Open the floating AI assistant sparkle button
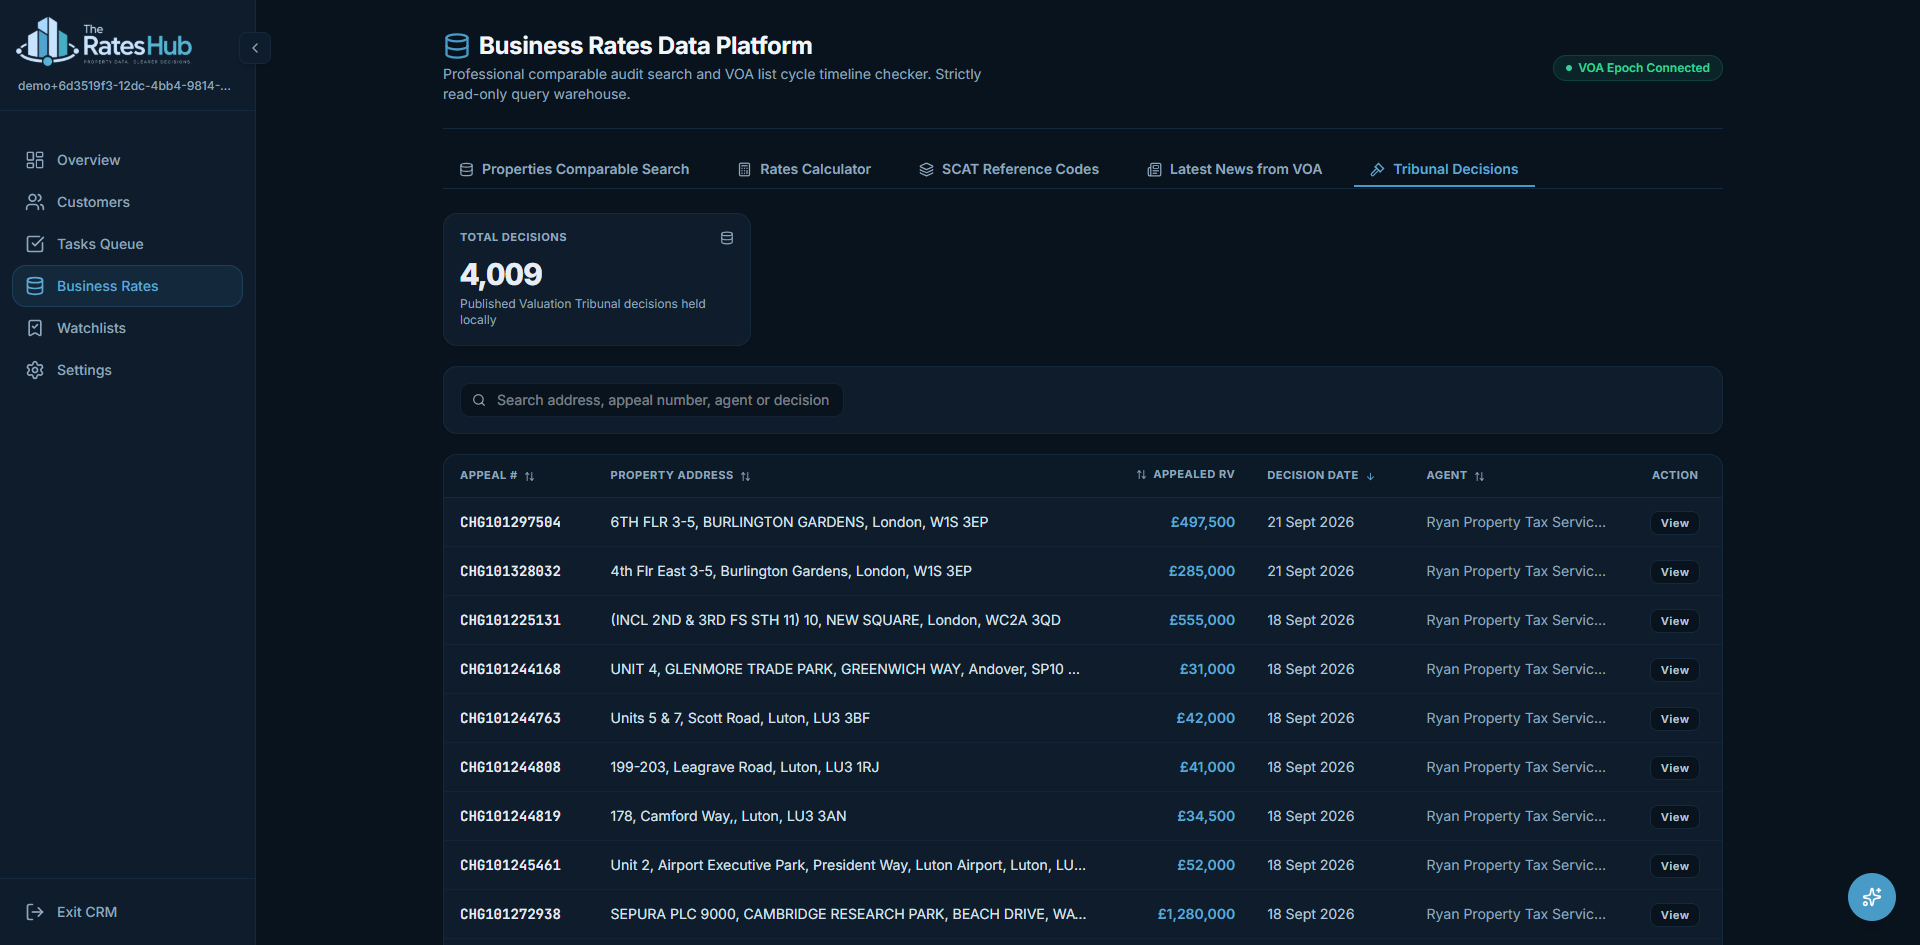The image size is (1920, 945). [x=1872, y=897]
